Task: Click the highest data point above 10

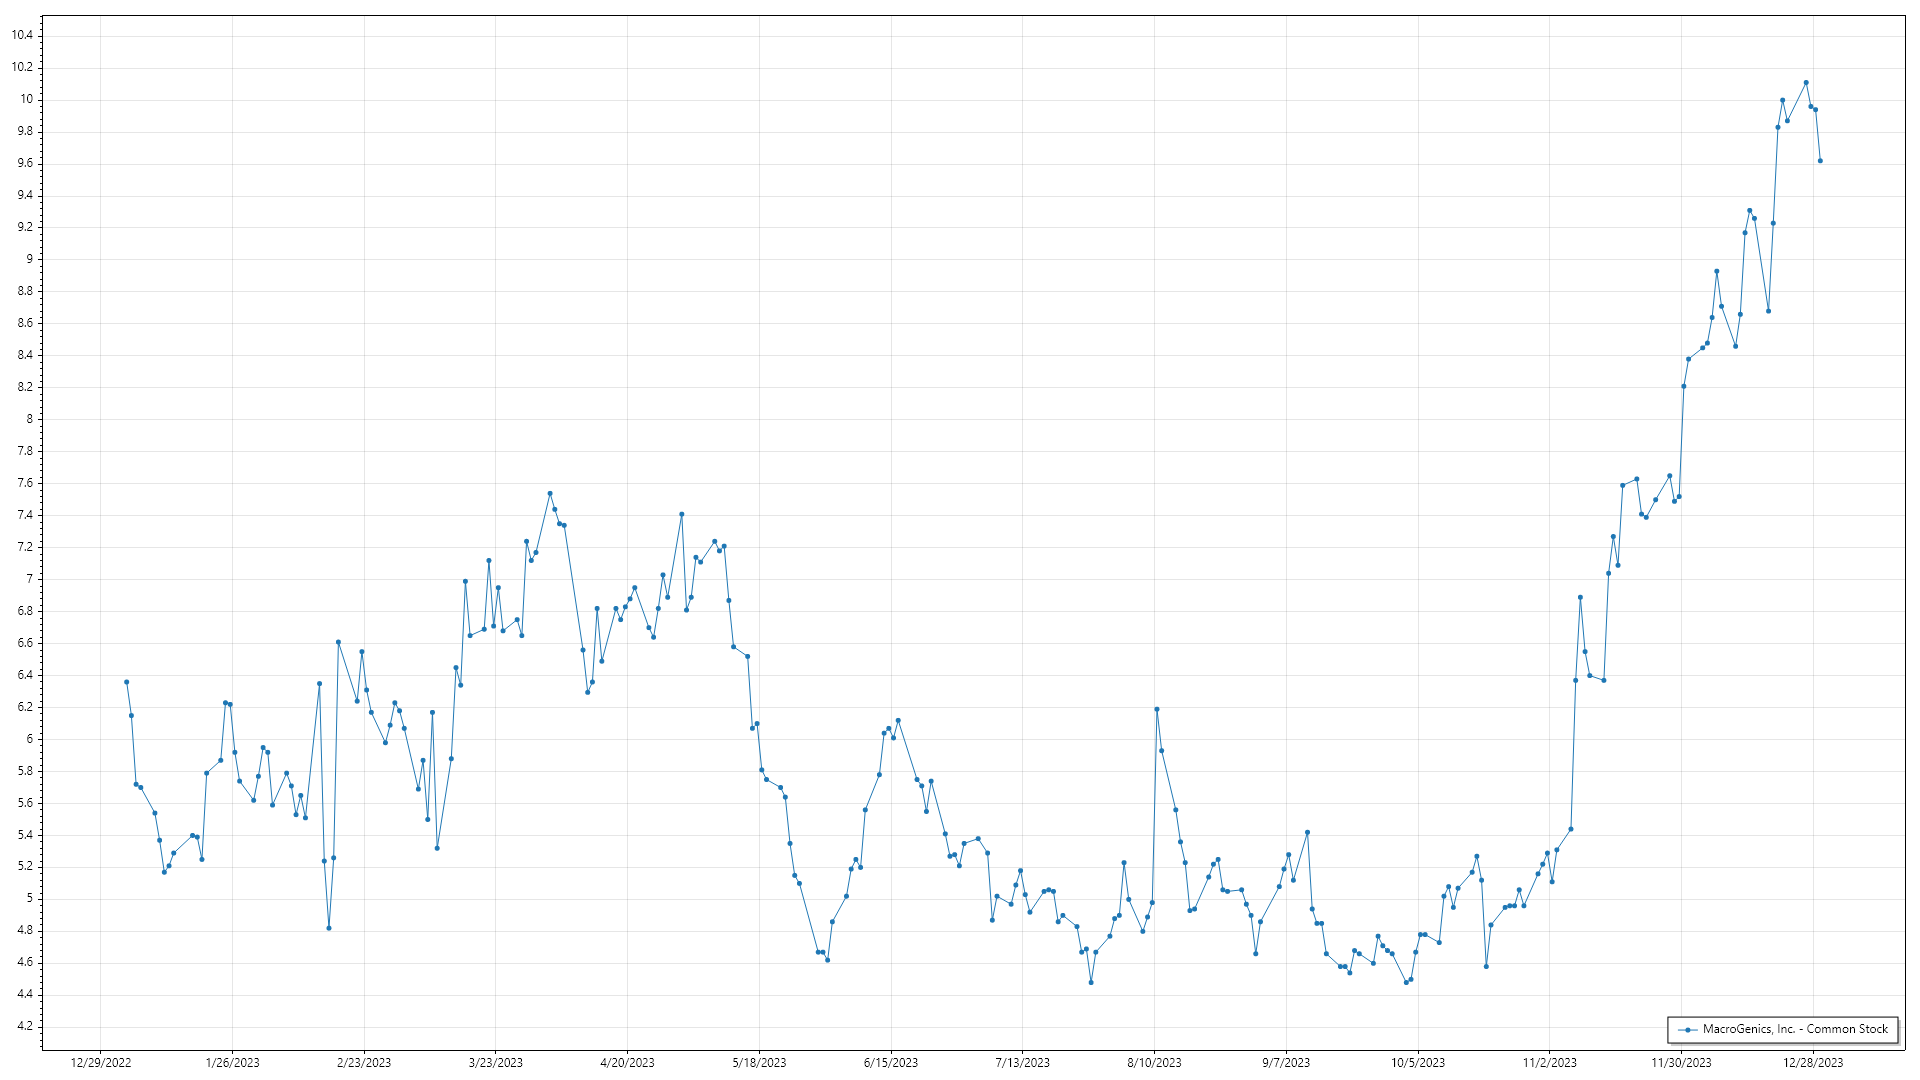Action: pos(1806,83)
